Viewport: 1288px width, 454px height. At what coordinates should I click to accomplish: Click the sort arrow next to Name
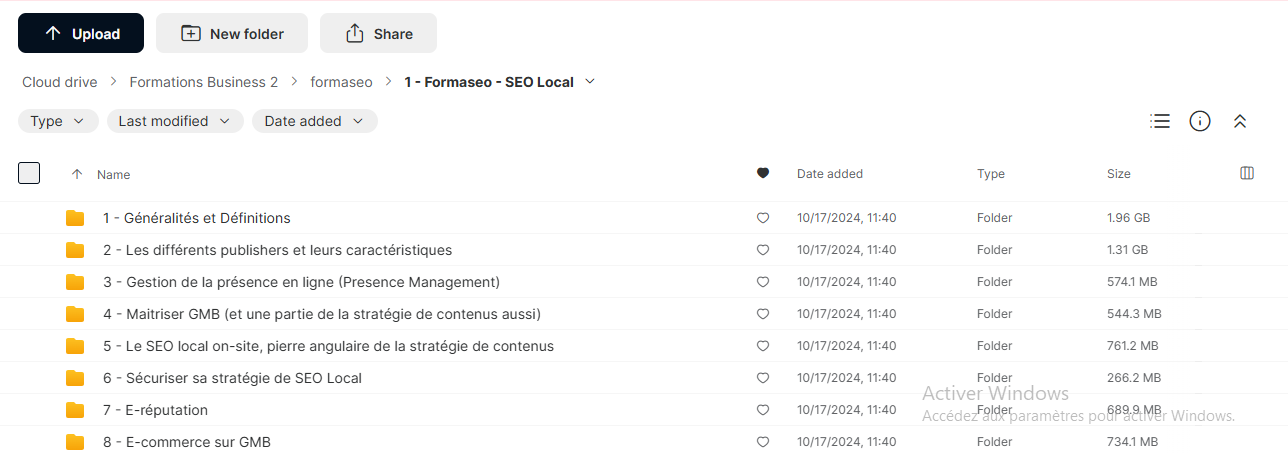(x=77, y=174)
